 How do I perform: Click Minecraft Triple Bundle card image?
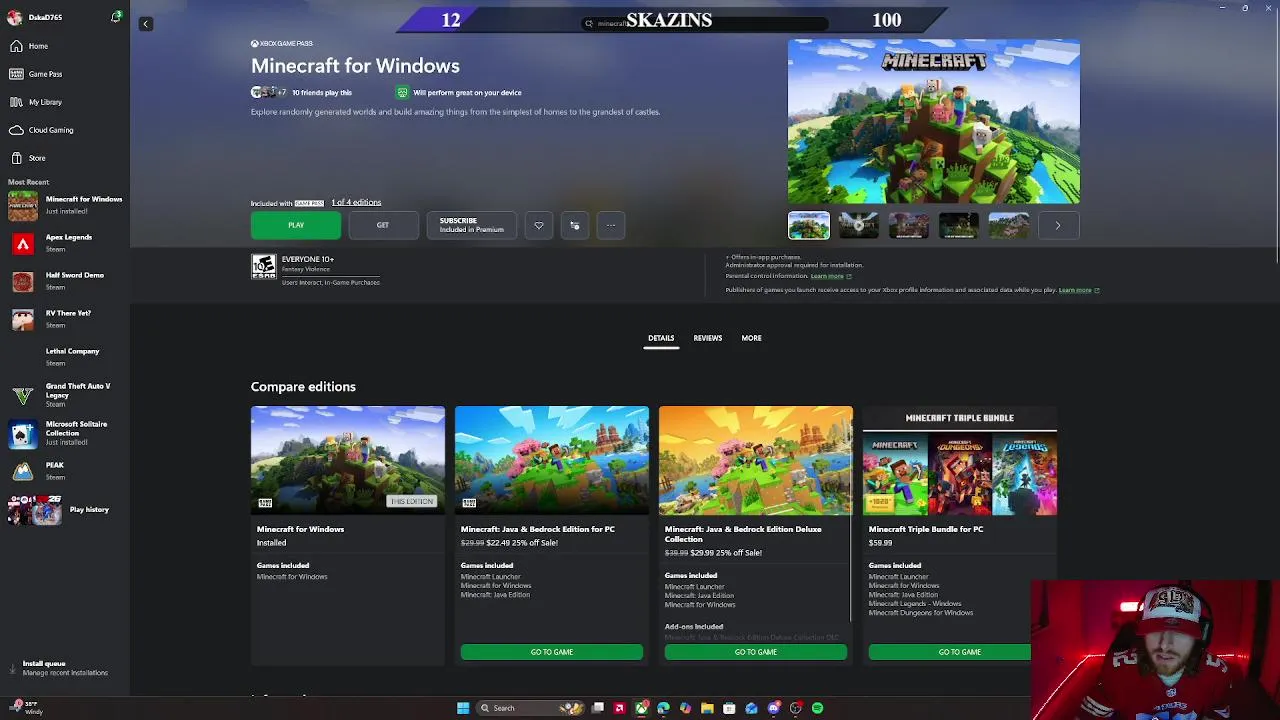[x=960, y=461]
